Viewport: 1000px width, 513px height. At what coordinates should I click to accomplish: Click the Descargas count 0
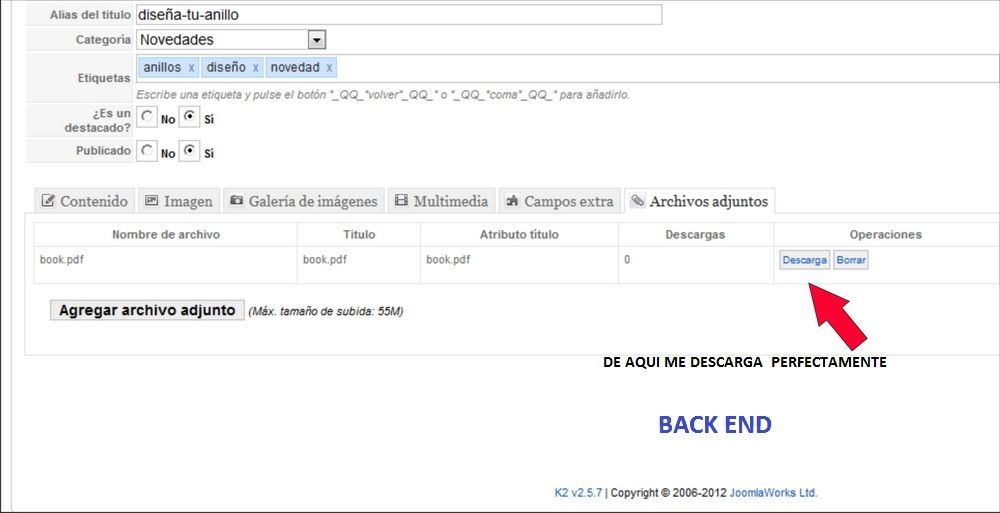click(628, 260)
